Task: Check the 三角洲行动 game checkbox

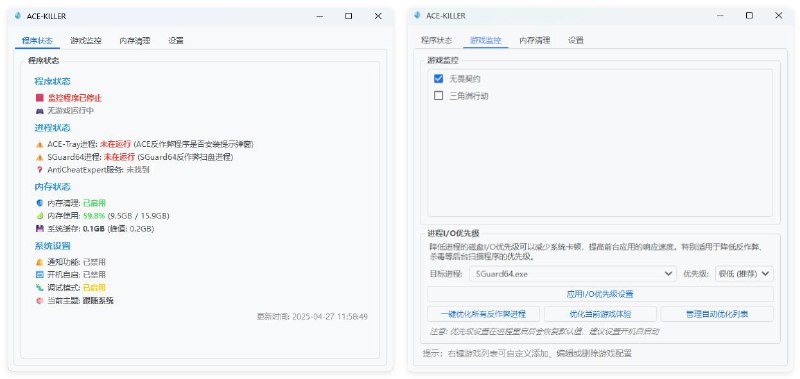Action: click(438, 95)
